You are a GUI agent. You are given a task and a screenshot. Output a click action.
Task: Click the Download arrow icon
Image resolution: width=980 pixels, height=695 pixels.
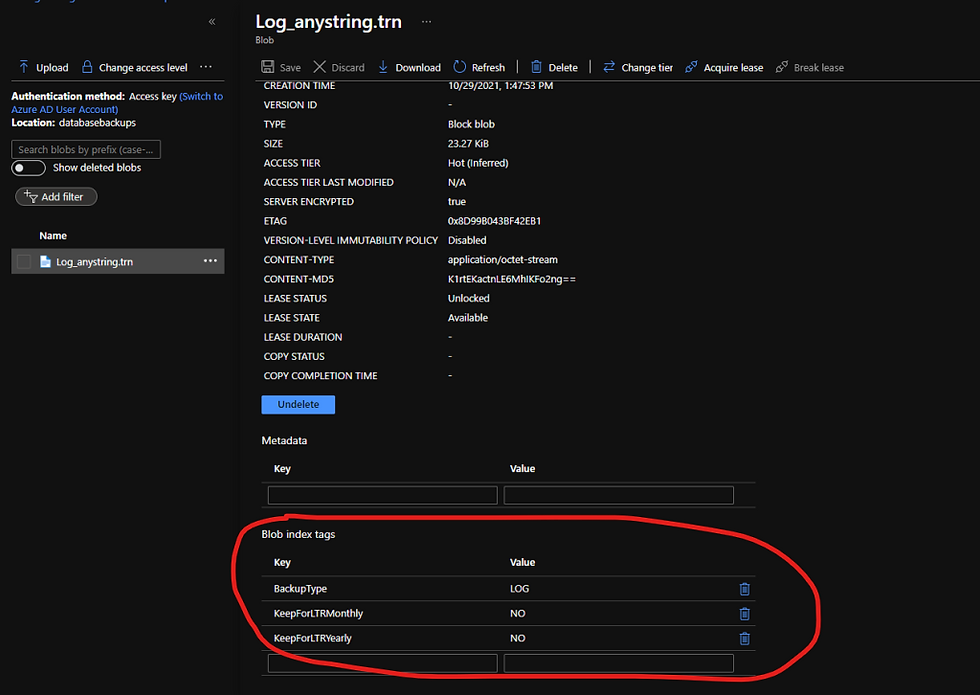click(383, 67)
